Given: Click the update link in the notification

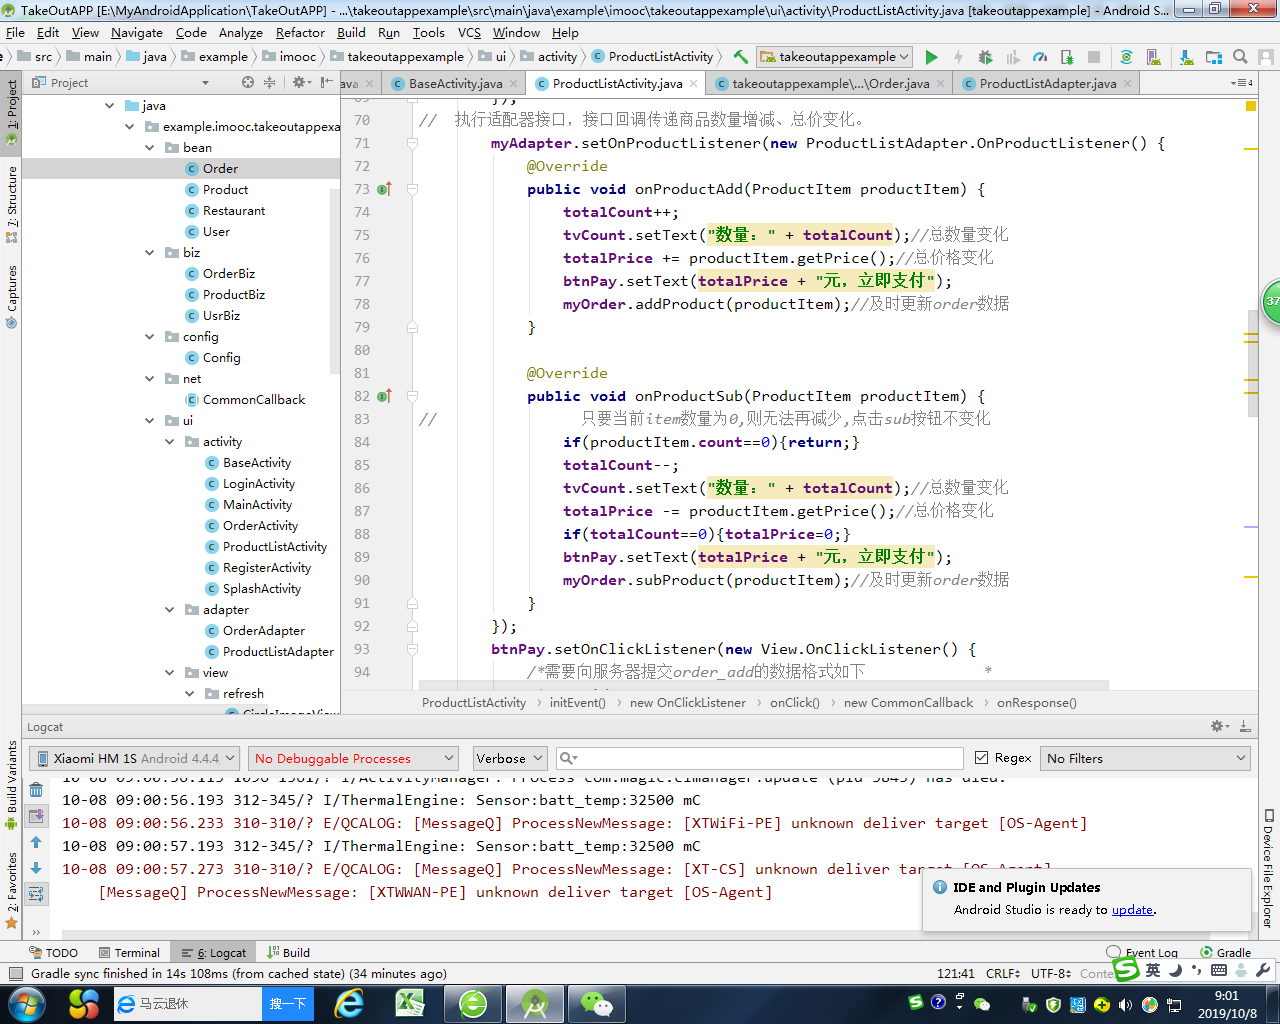Looking at the screenshot, I should [1132, 910].
